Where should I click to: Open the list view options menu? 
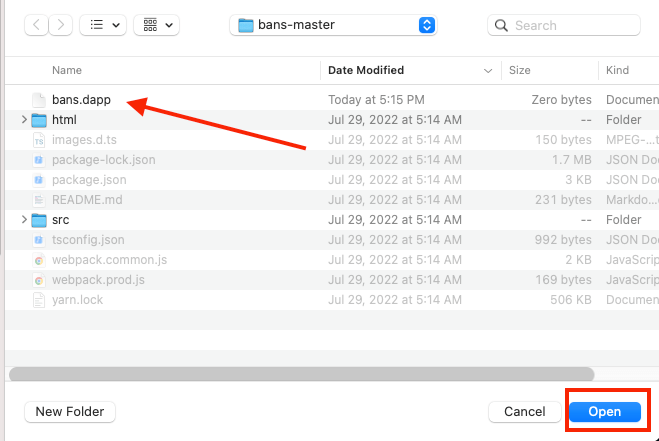tap(102, 25)
